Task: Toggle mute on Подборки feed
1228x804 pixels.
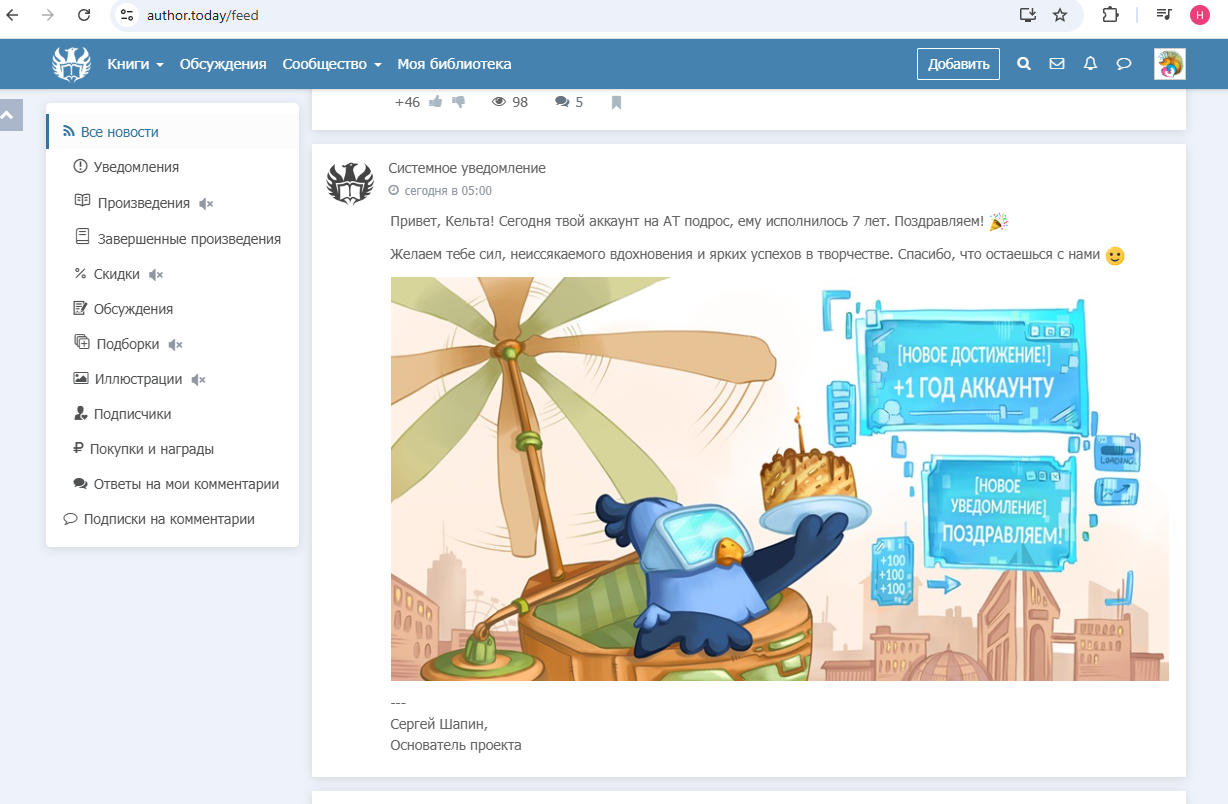Action: 176,344
